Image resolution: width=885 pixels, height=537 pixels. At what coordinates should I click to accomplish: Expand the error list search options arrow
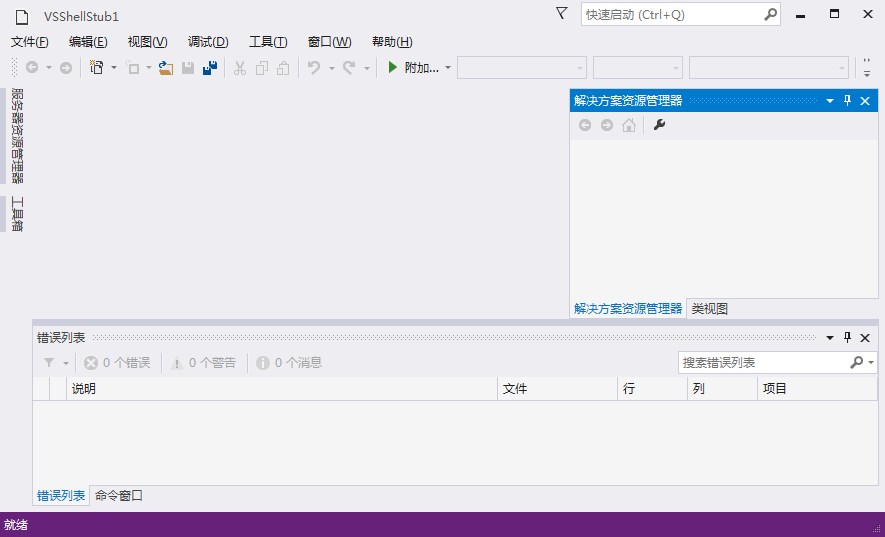871,363
